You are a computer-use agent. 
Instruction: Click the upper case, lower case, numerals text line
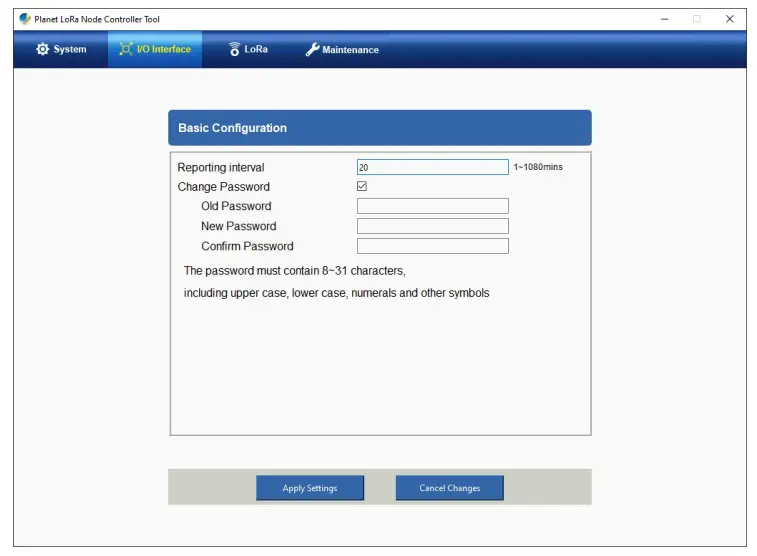pyautogui.click(x=336, y=293)
